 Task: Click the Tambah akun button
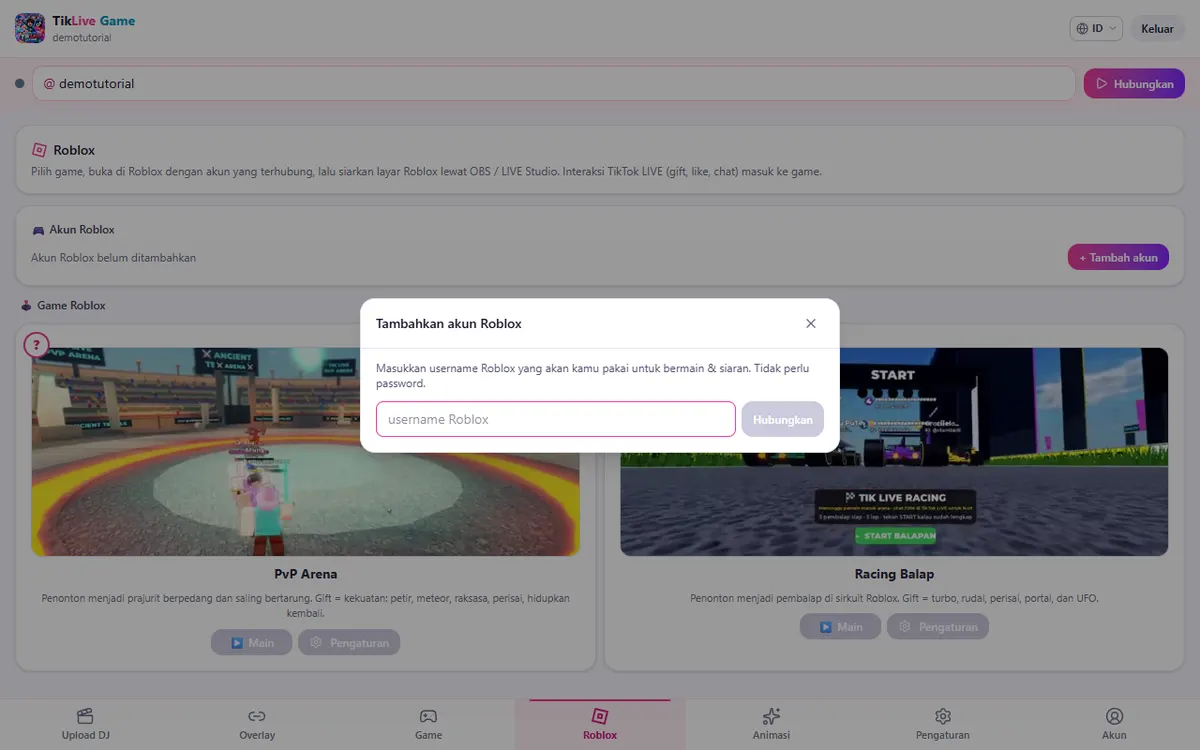tap(1118, 257)
